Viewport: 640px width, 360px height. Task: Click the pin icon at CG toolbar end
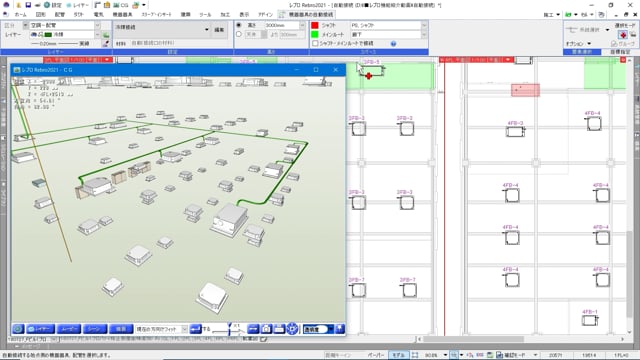(x=340, y=329)
